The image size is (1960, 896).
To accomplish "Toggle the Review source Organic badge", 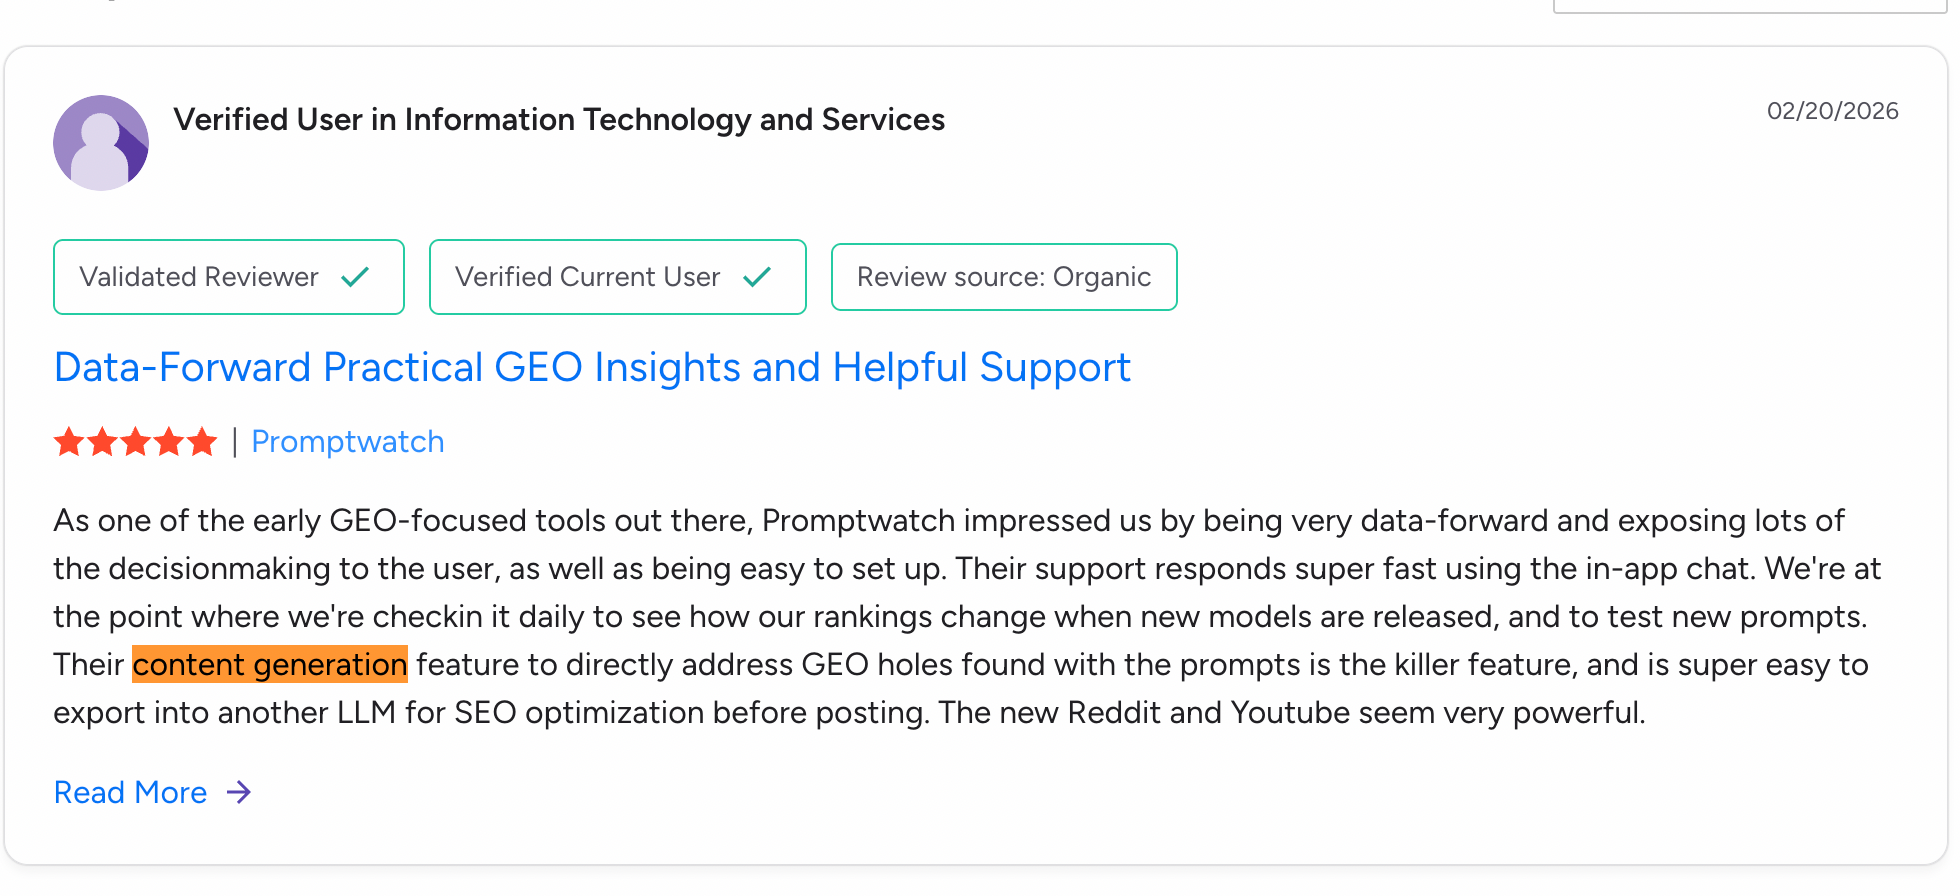I will tap(1003, 277).
